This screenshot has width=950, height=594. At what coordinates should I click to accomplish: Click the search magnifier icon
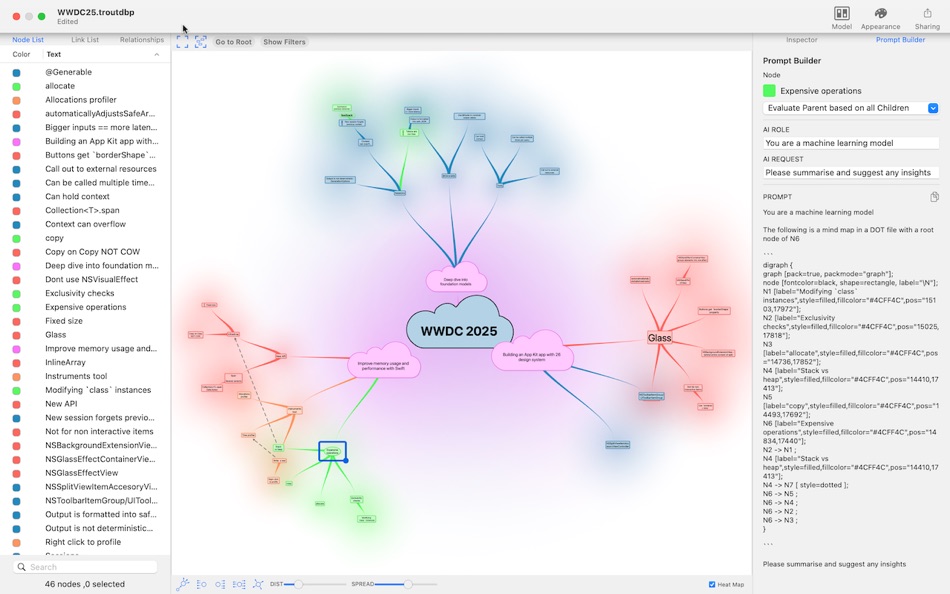[x=22, y=567]
